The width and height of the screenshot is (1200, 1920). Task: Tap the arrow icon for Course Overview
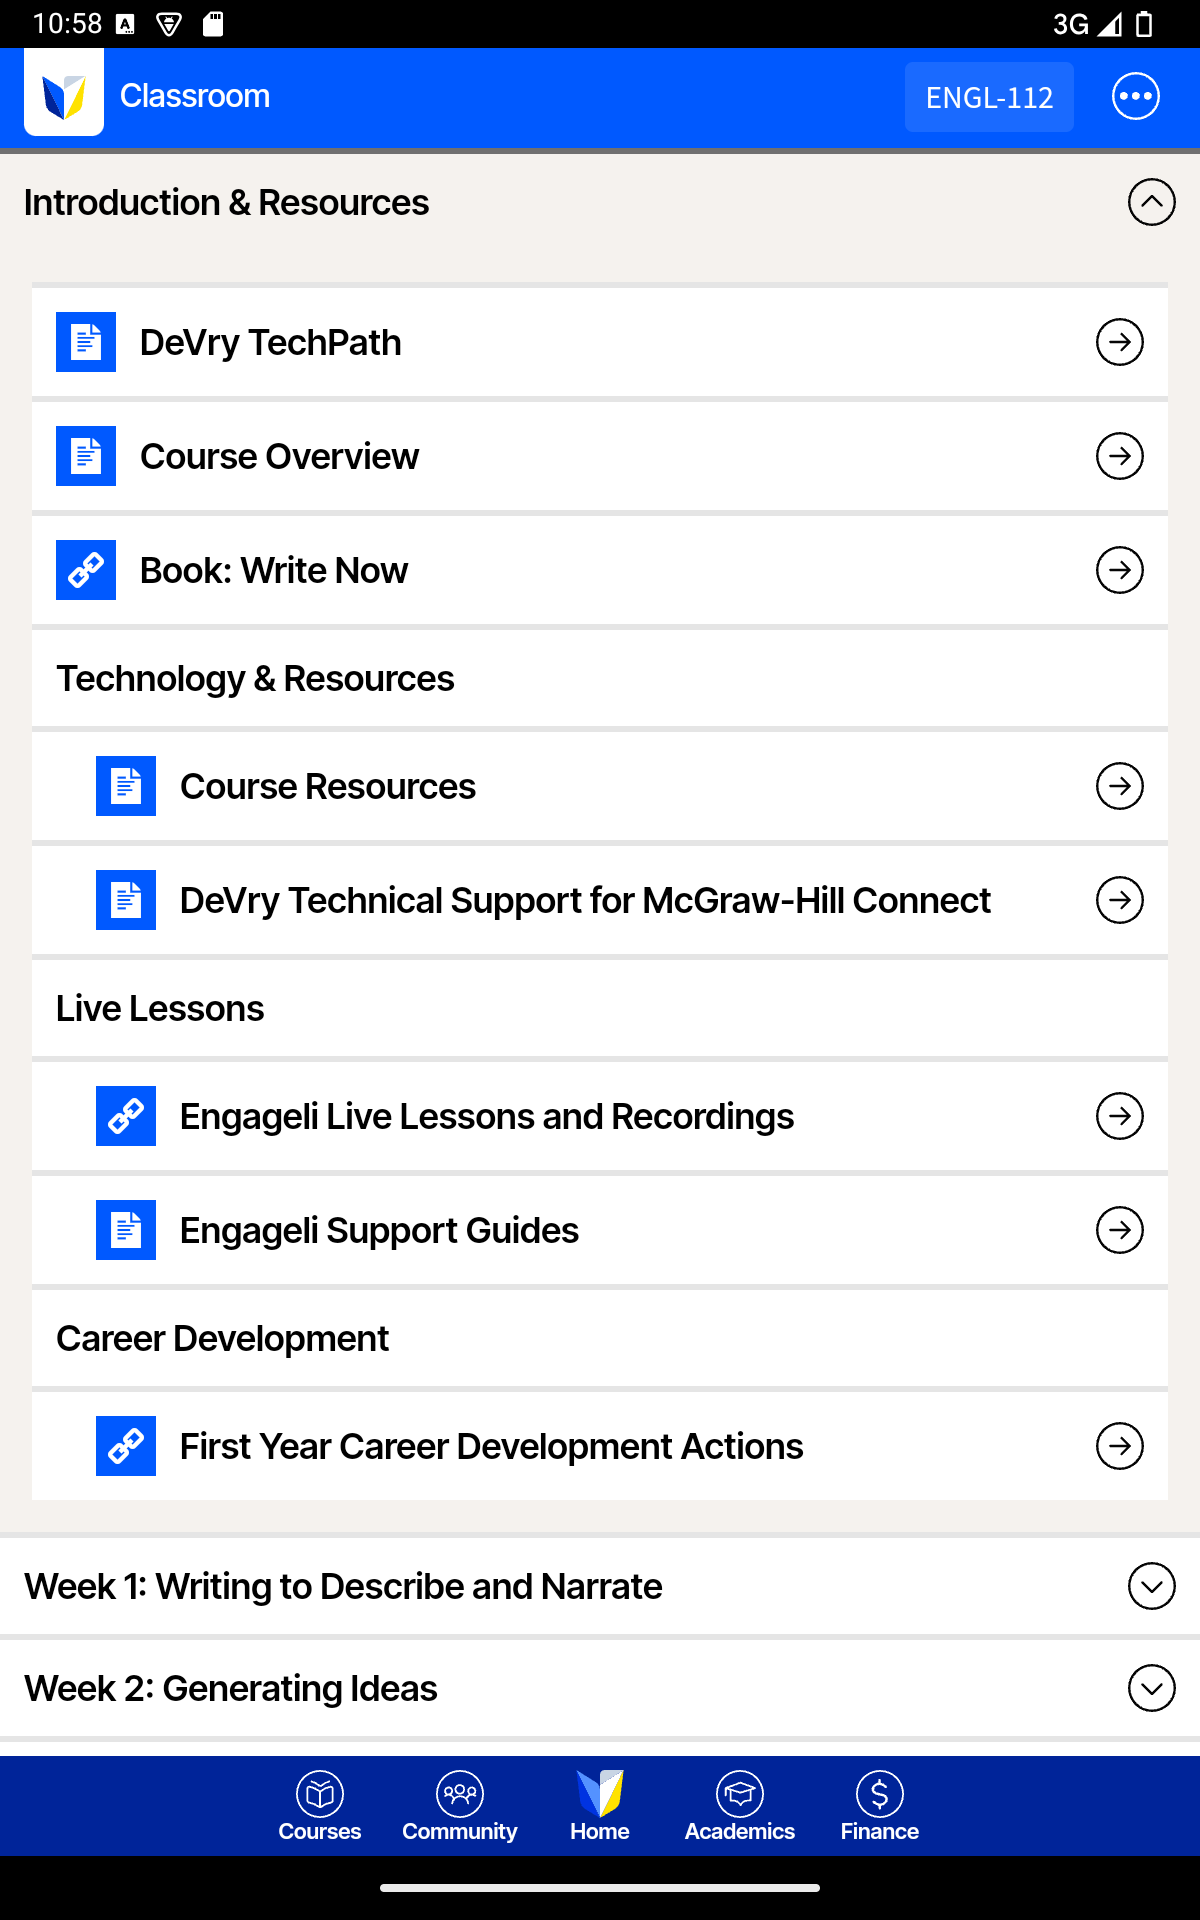click(x=1120, y=456)
